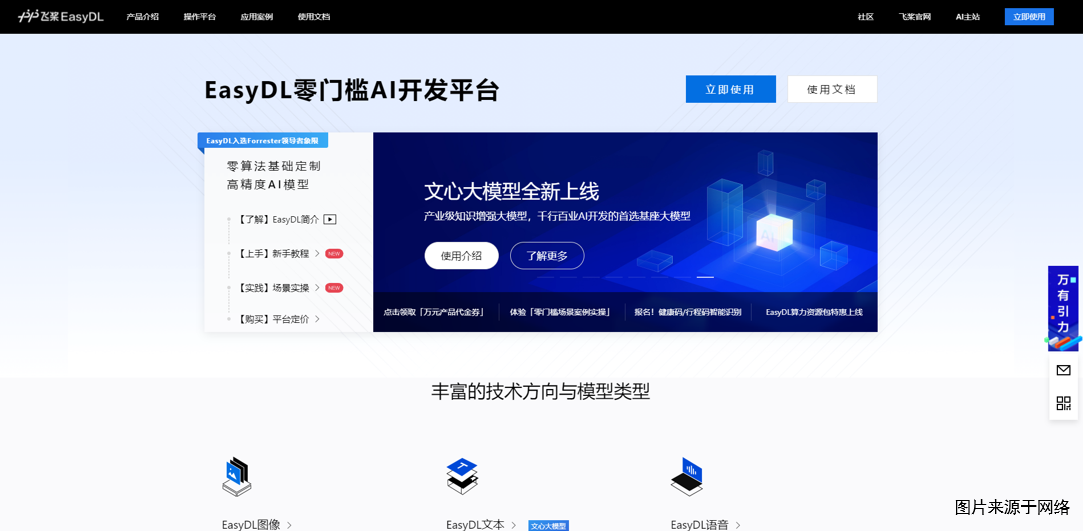
Task: Expand 【购买】平台定价 chevron entry
Action: click(x=317, y=319)
